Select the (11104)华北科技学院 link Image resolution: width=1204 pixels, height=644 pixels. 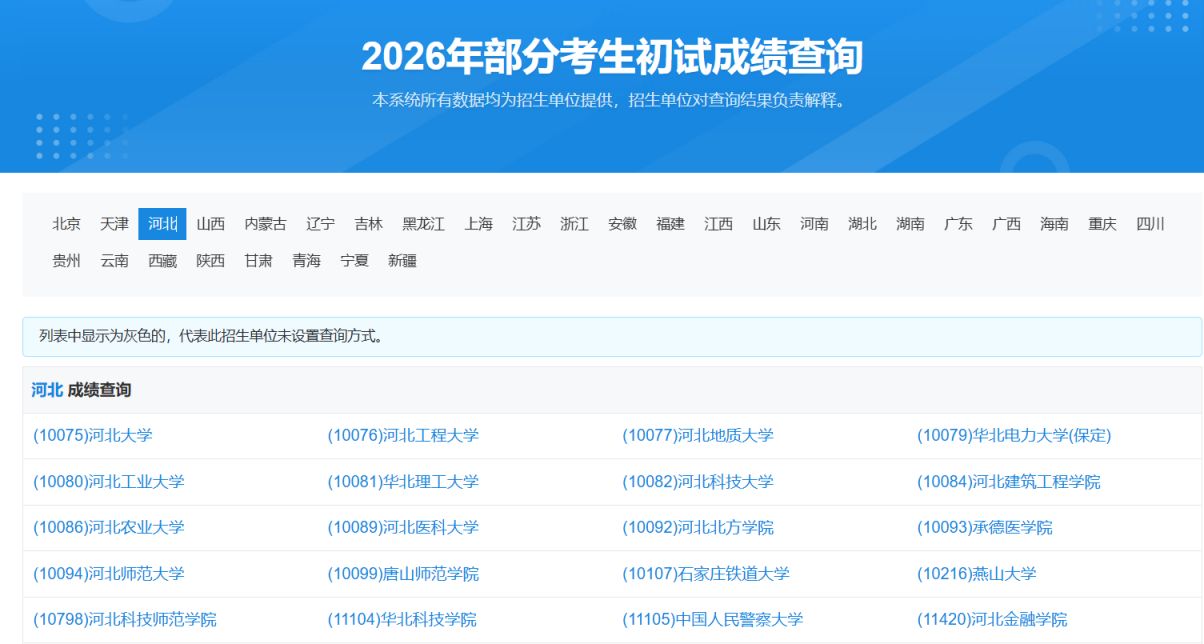[402, 620]
